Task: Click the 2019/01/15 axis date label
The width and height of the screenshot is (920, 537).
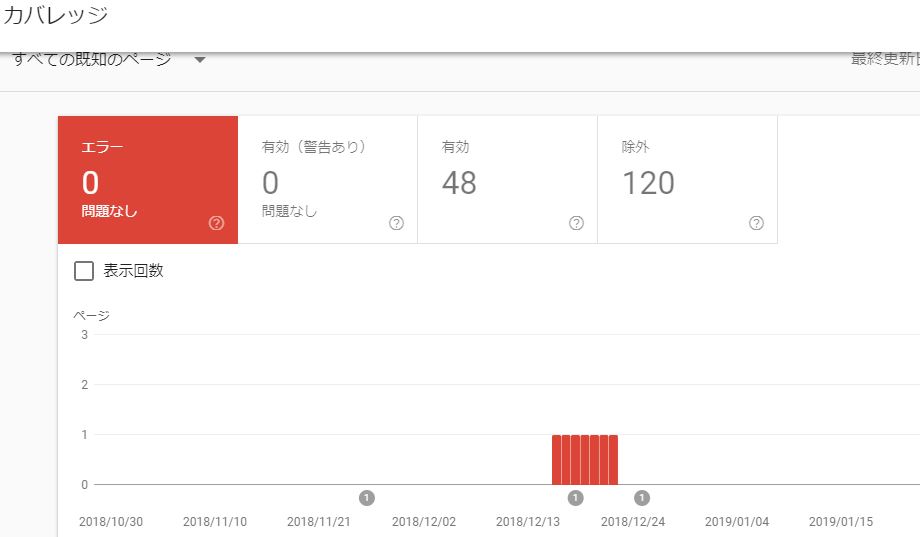Action: click(841, 522)
